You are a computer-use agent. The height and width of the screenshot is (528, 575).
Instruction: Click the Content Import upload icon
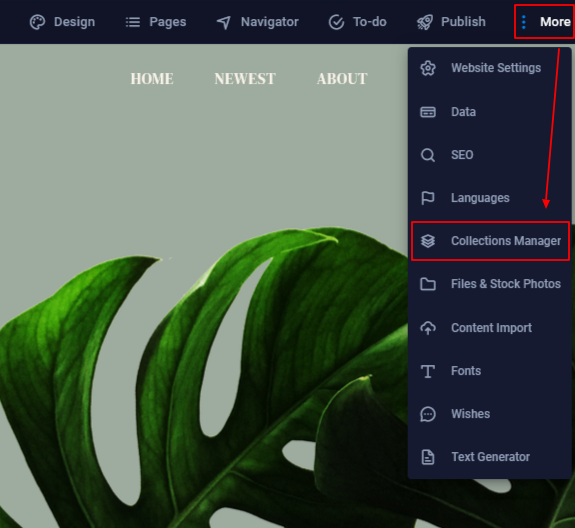click(428, 328)
